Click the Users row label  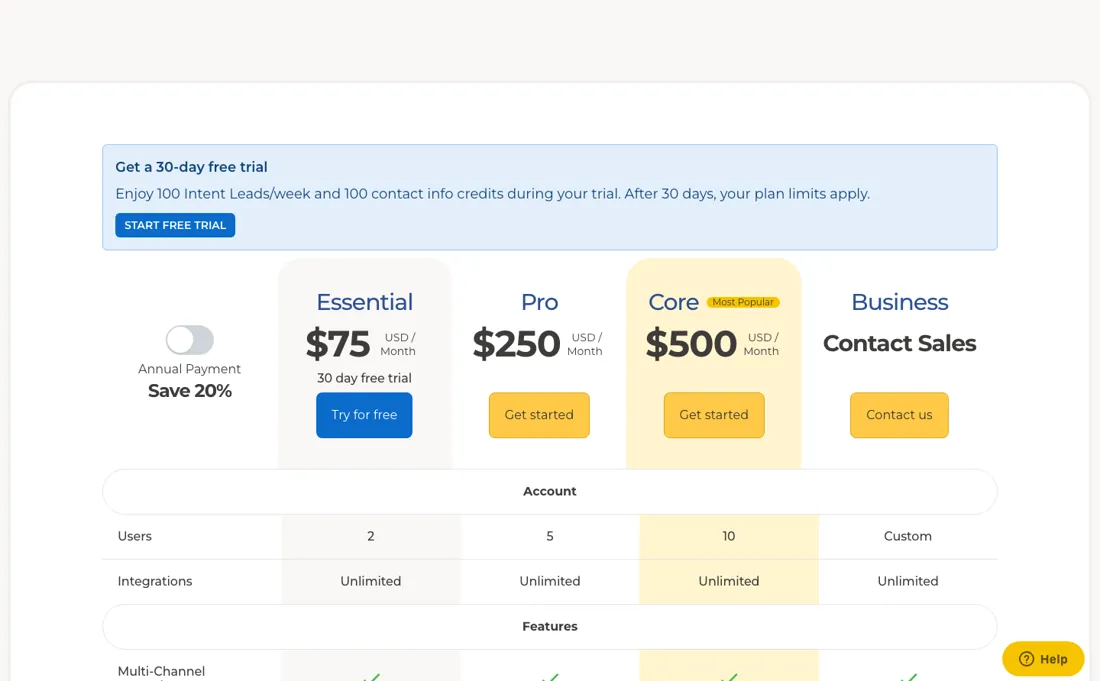[x=135, y=537]
